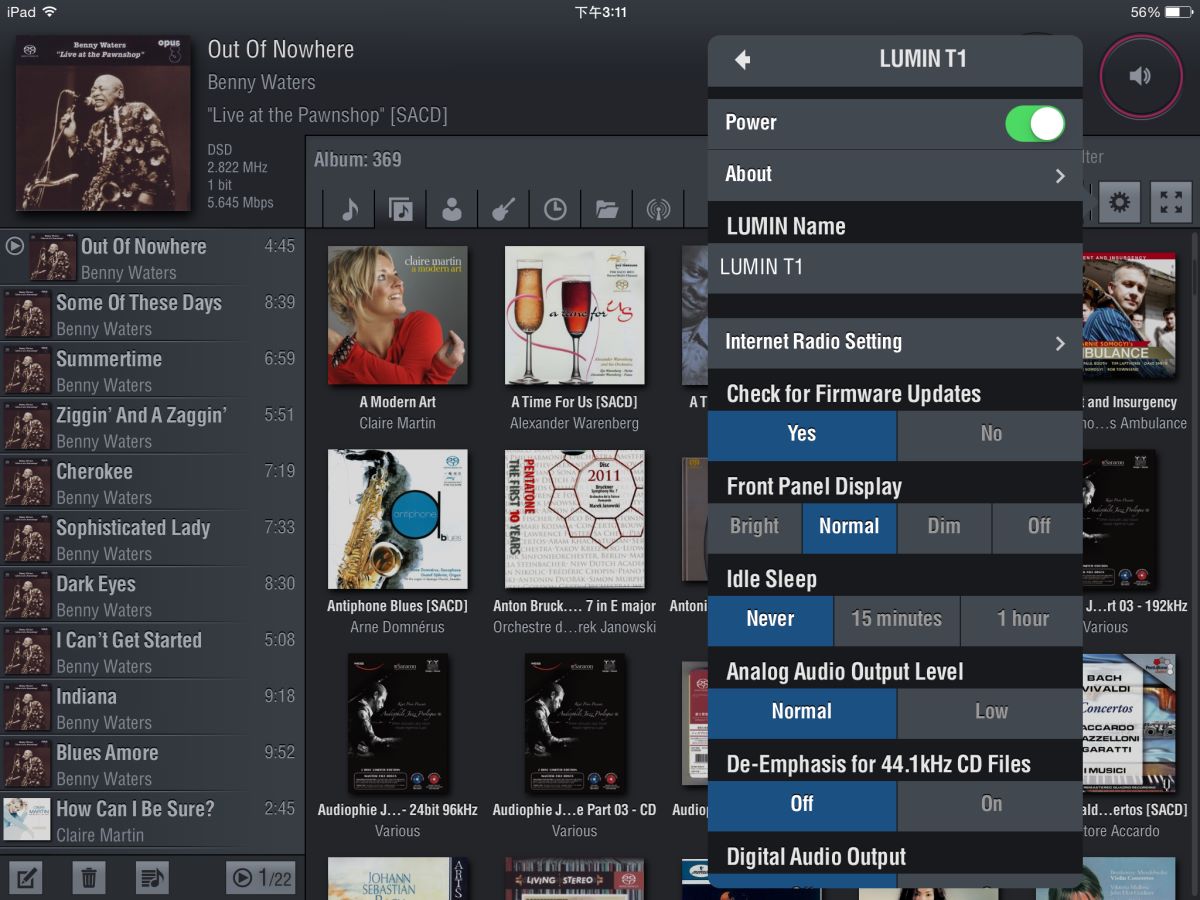The image size is (1200, 900).
Task: Tap the status bar clock showing 3:11
Action: [601, 12]
